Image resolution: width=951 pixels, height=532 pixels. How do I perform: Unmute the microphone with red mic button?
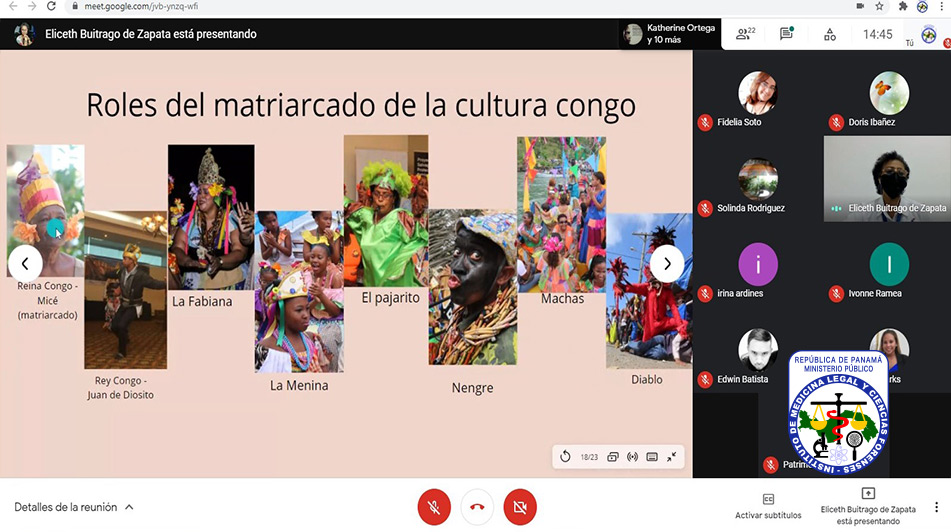434,507
